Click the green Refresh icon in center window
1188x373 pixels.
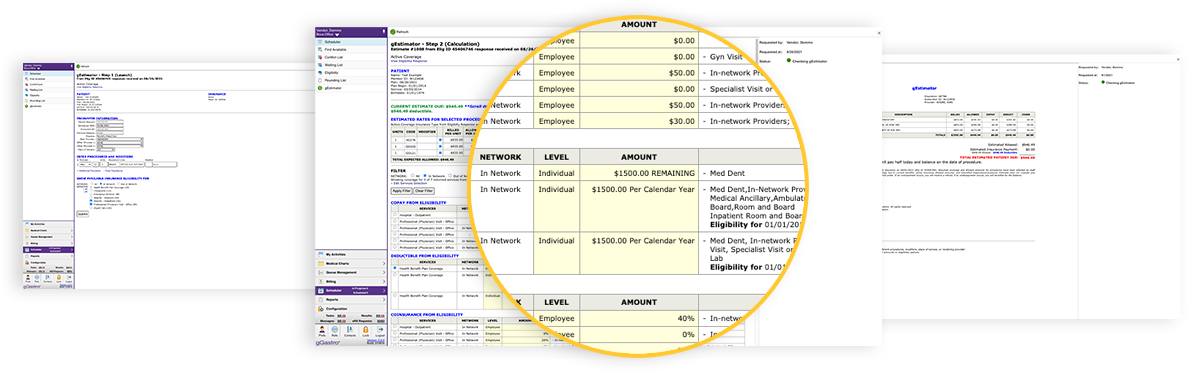tap(392, 32)
